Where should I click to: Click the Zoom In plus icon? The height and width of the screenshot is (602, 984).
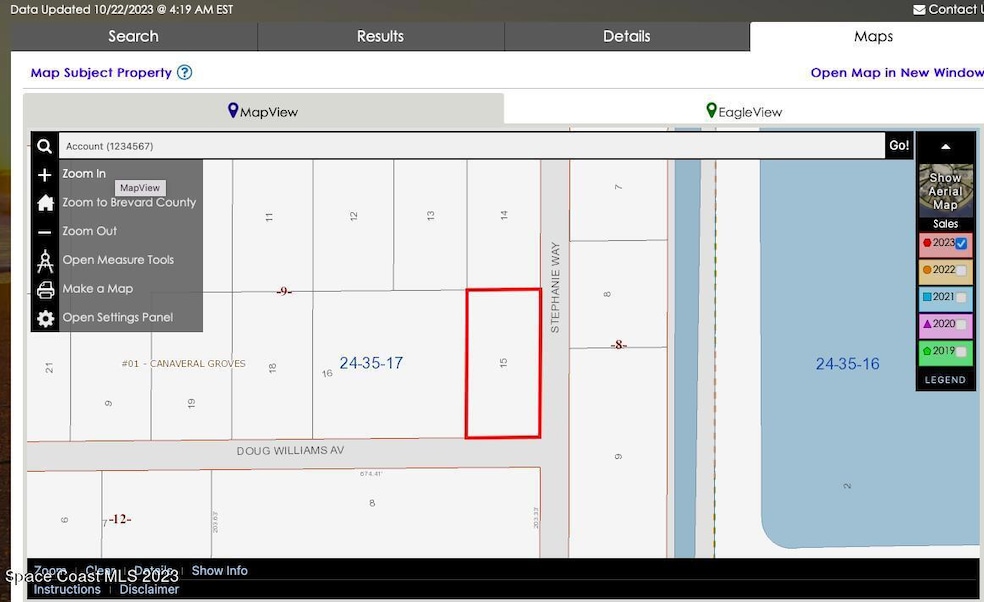tap(45, 174)
